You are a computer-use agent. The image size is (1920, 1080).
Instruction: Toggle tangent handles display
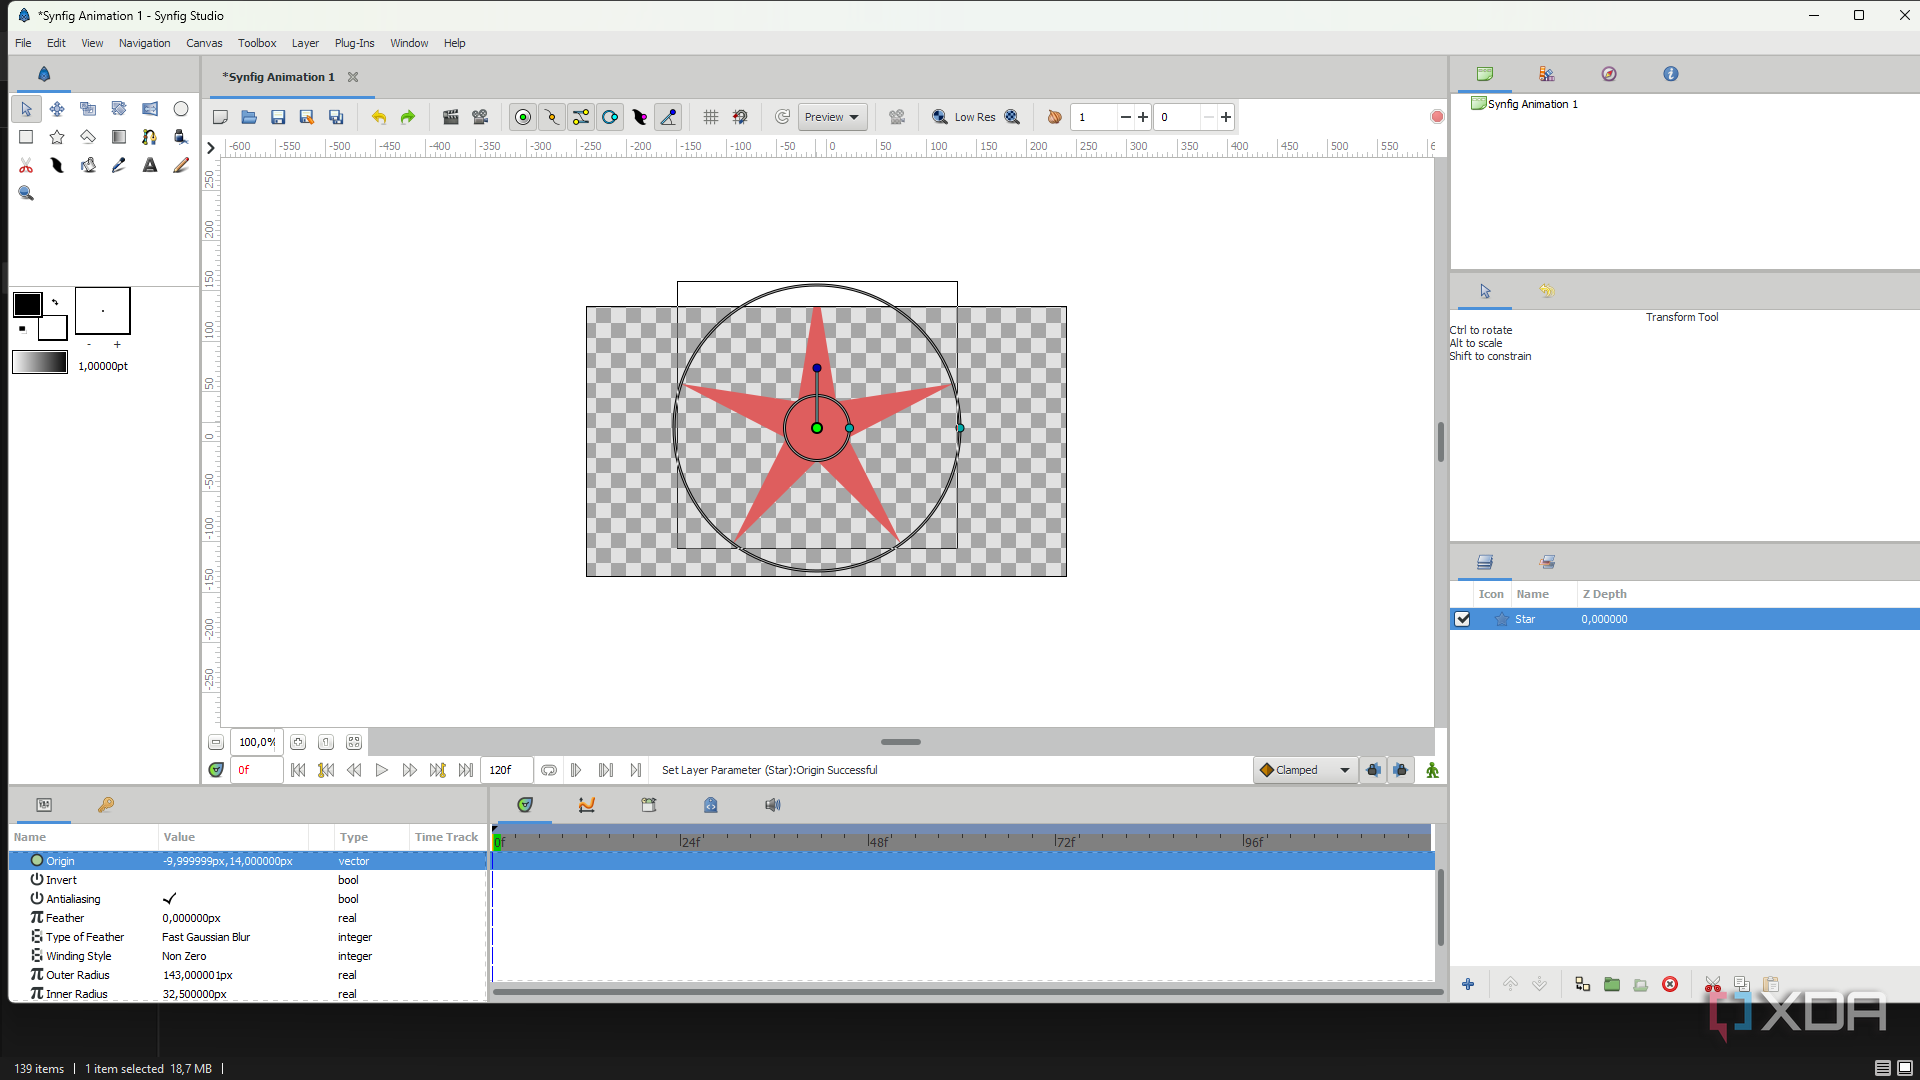click(x=581, y=117)
